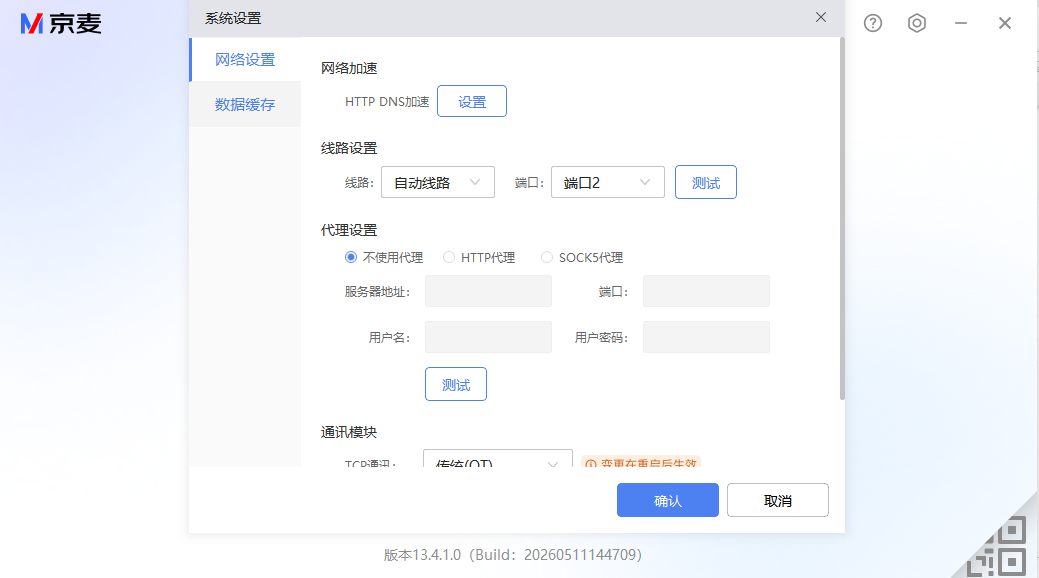Click 测试 button in 线路设置

click(706, 182)
